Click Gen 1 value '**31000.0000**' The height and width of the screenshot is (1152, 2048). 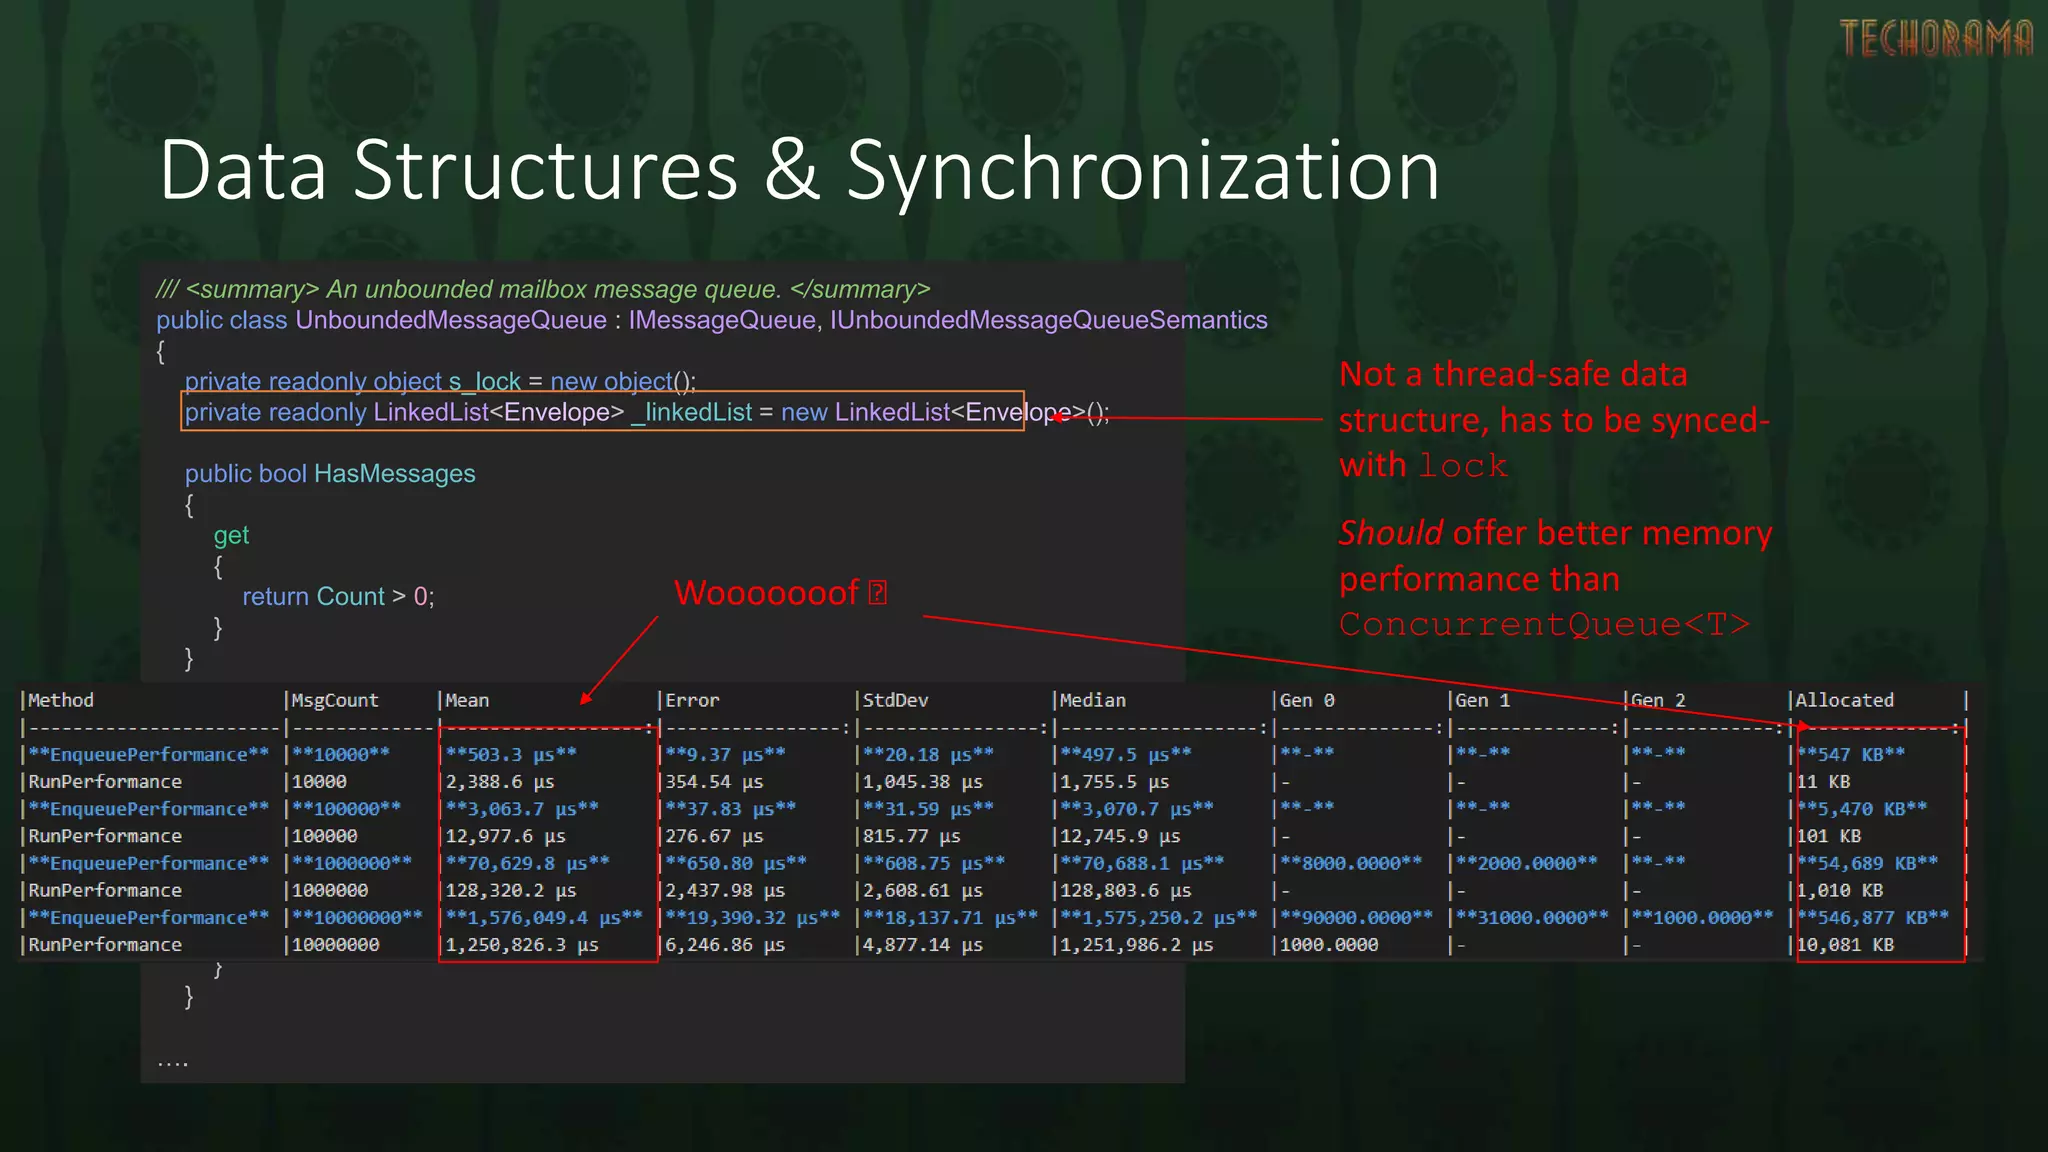coord(1533,917)
